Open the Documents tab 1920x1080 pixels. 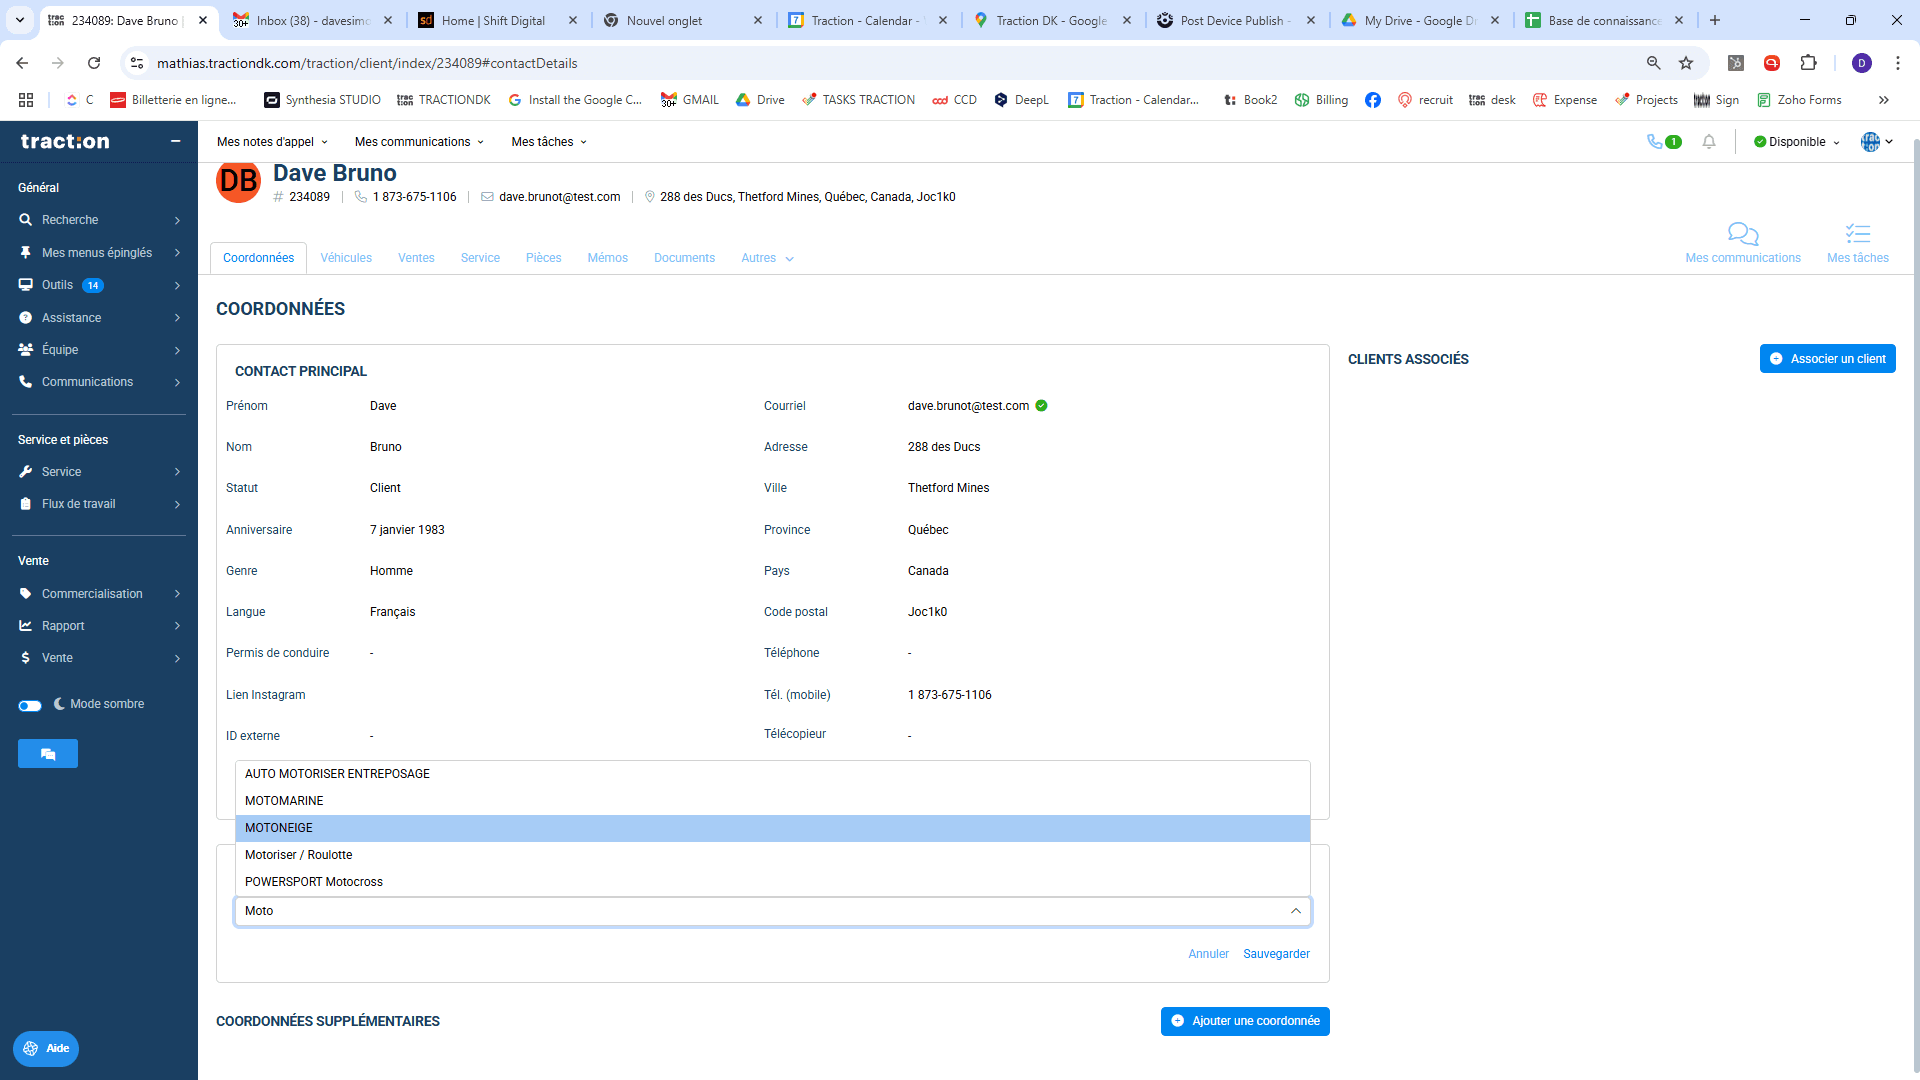pyautogui.click(x=685, y=258)
